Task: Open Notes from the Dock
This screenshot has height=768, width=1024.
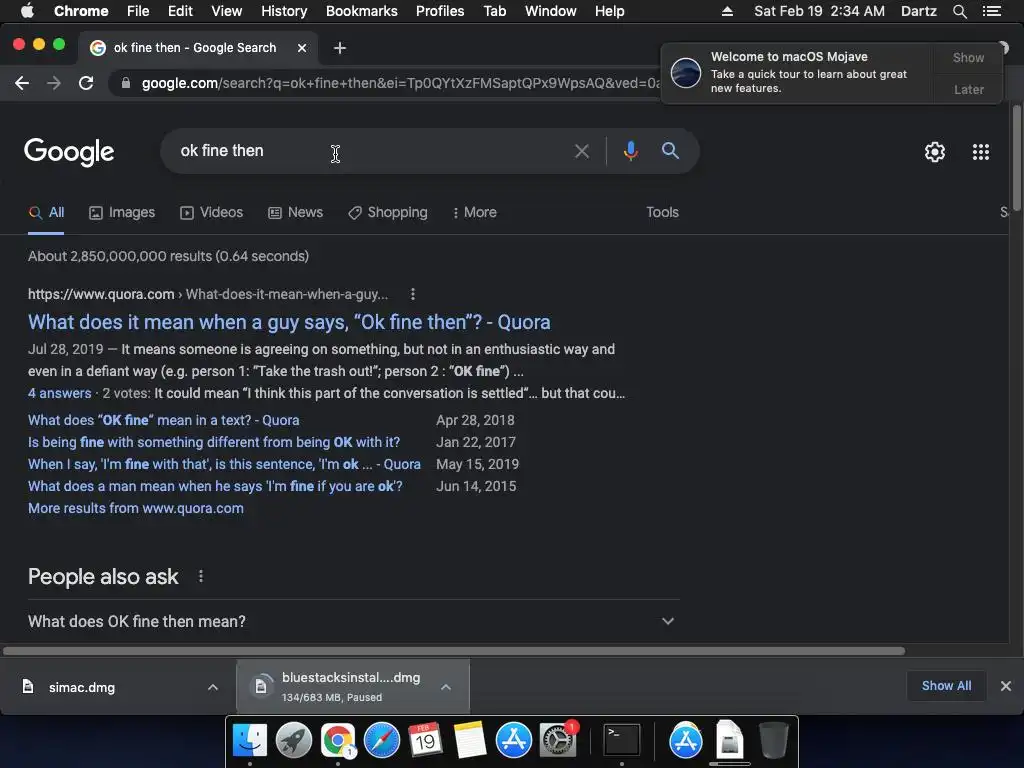Action: (x=470, y=740)
